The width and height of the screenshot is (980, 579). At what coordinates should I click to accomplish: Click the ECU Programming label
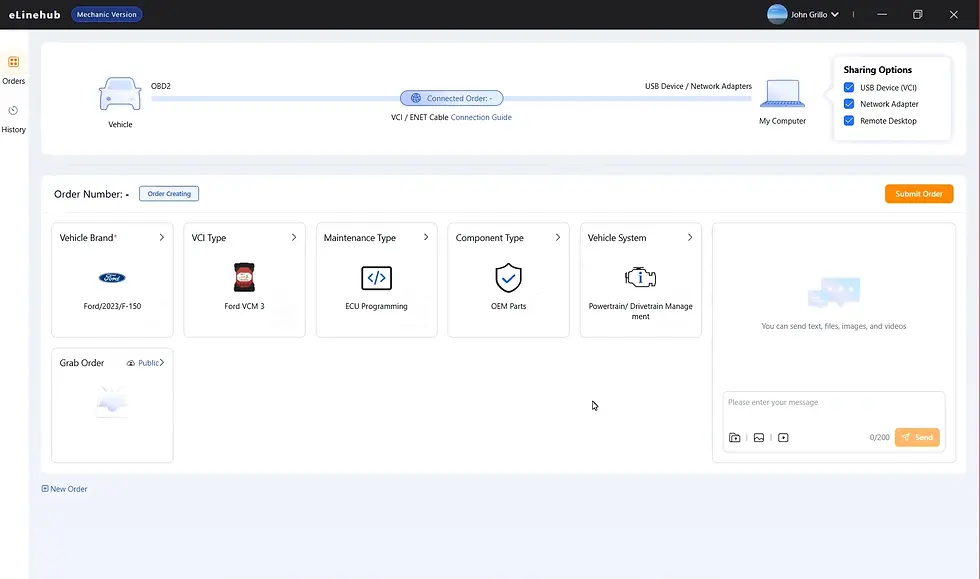click(376, 306)
